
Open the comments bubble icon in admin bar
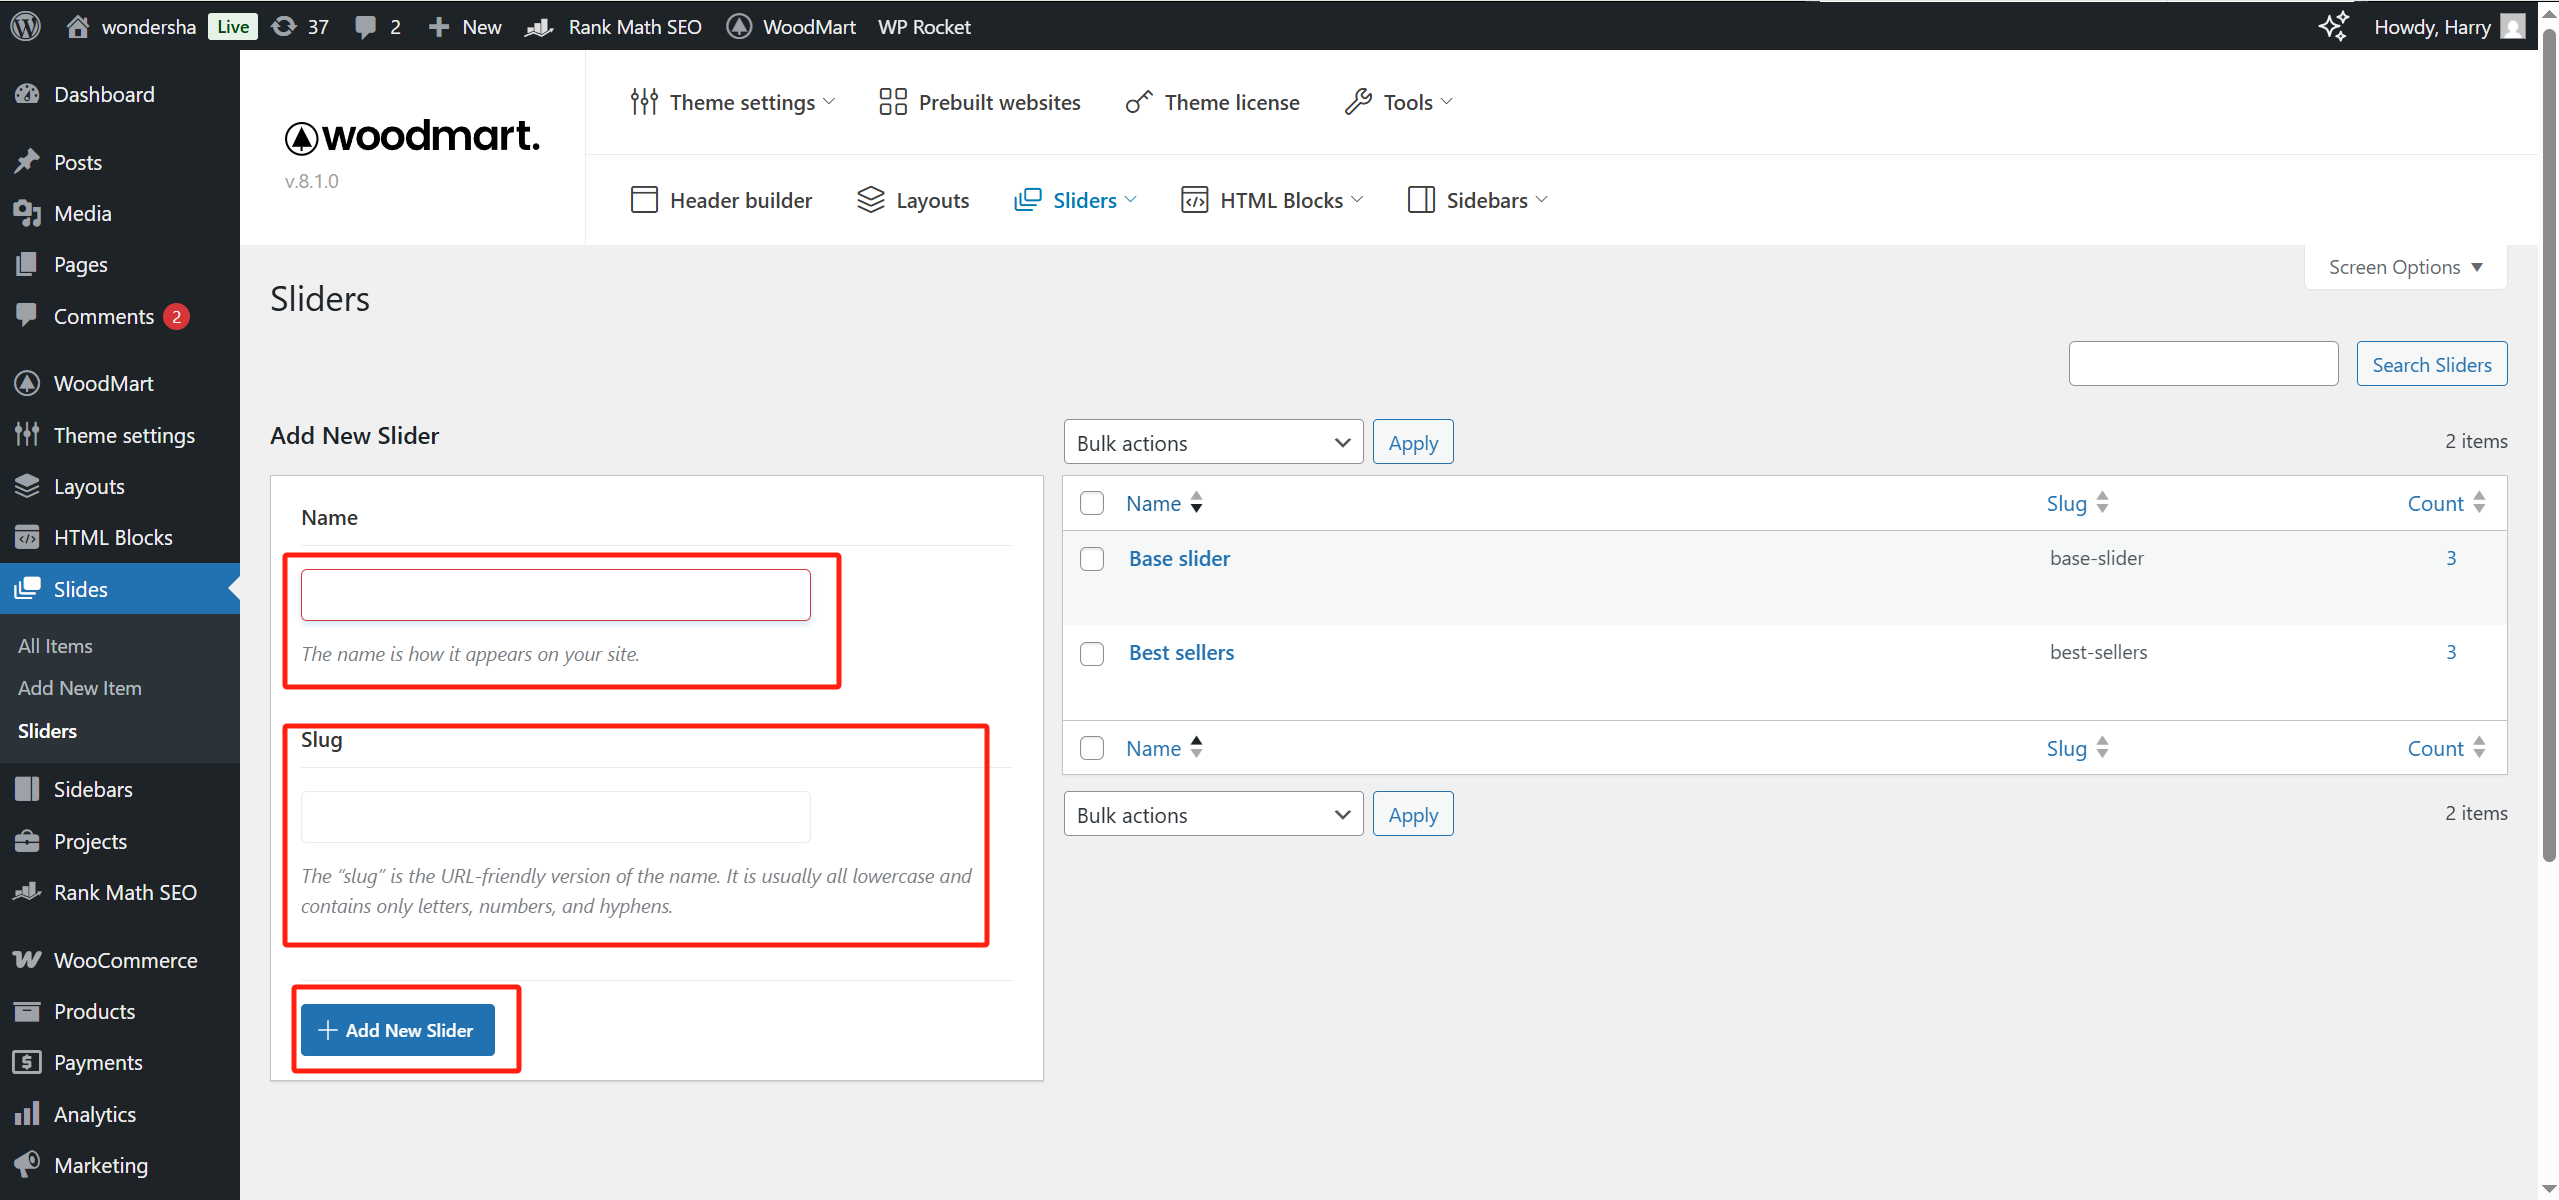pyautogui.click(x=366, y=26)
